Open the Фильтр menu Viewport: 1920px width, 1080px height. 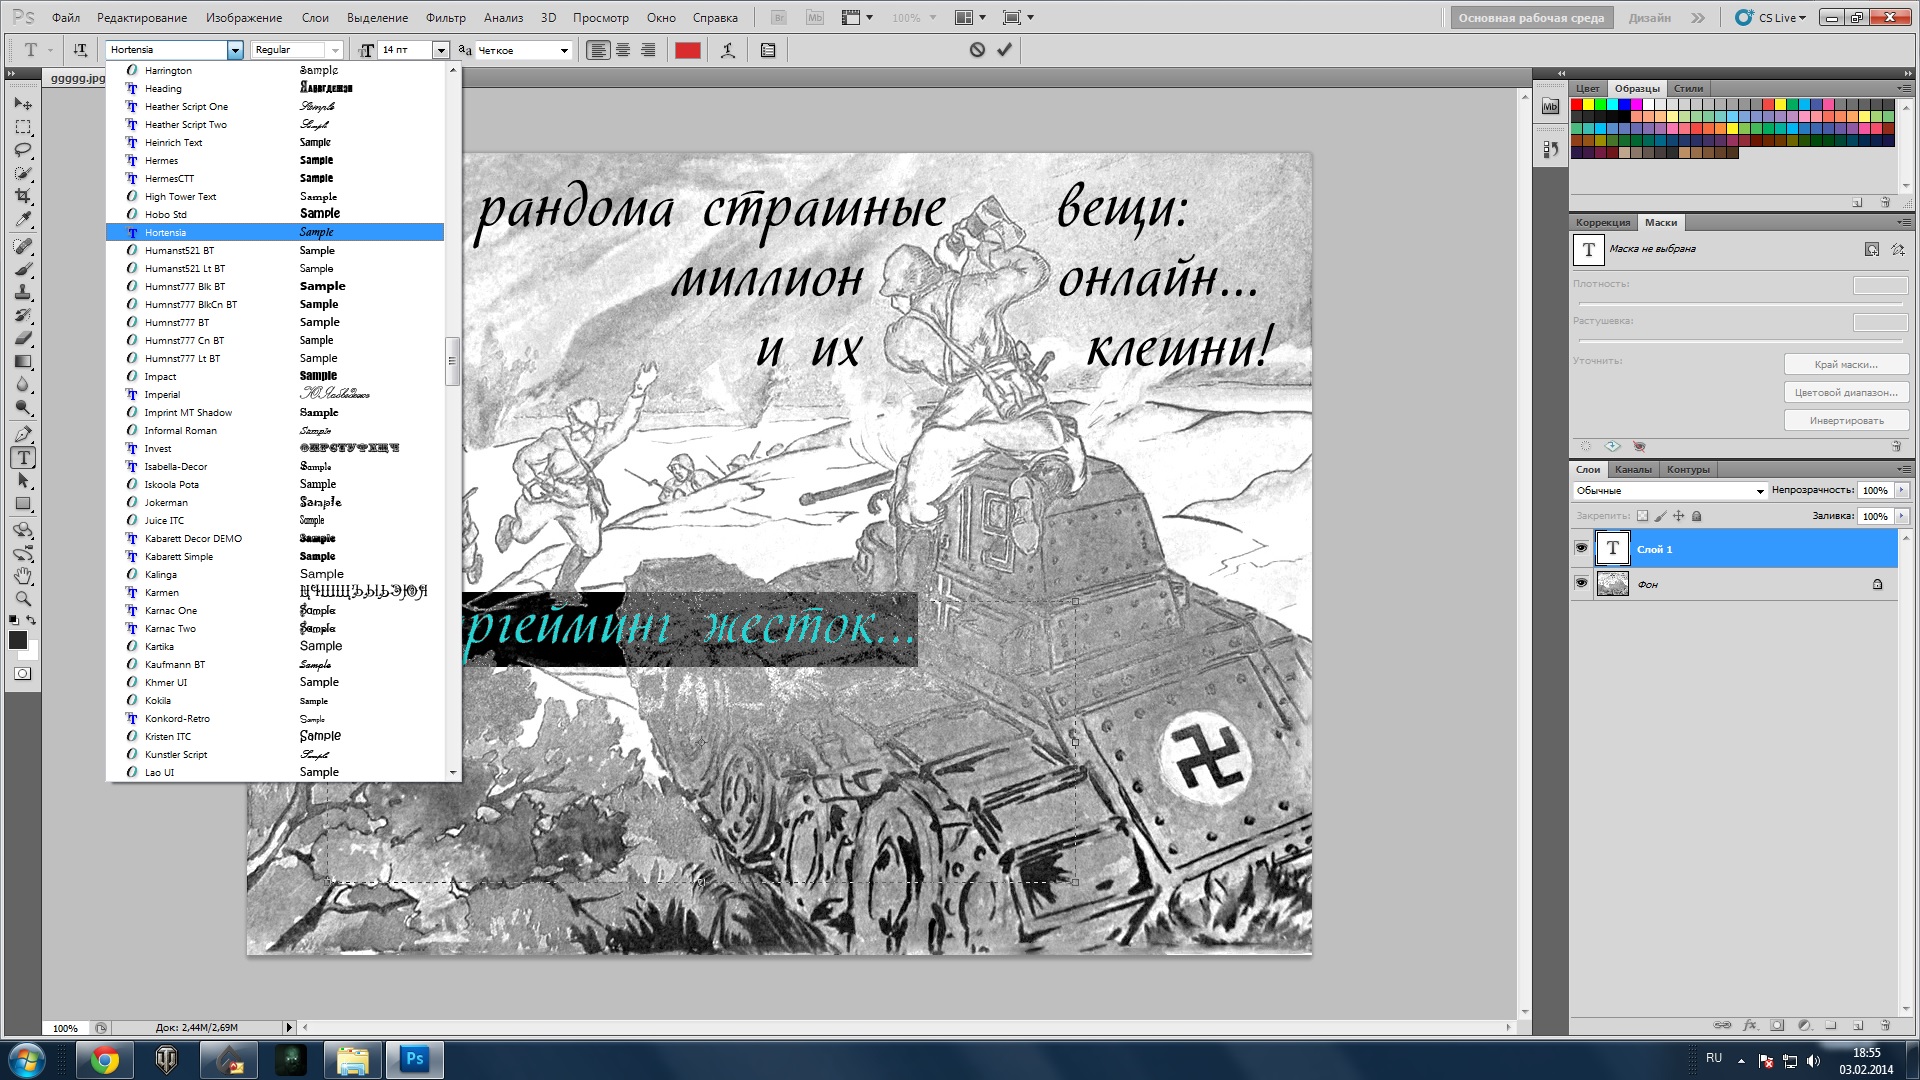(445, 18)
